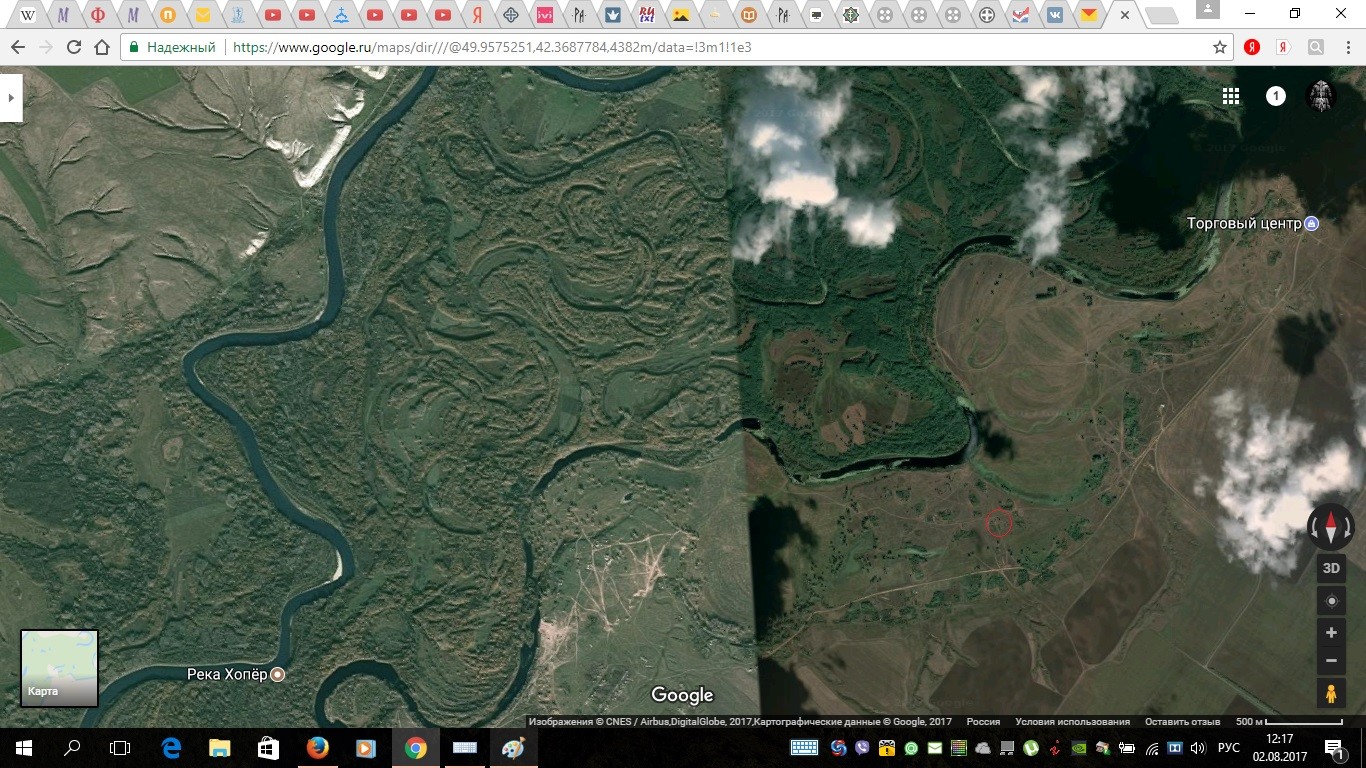Launch Microsoft Edge from the taskbar
This screenshot has height=768, width=1366.
pyautogui.click(x=171, y=747)
